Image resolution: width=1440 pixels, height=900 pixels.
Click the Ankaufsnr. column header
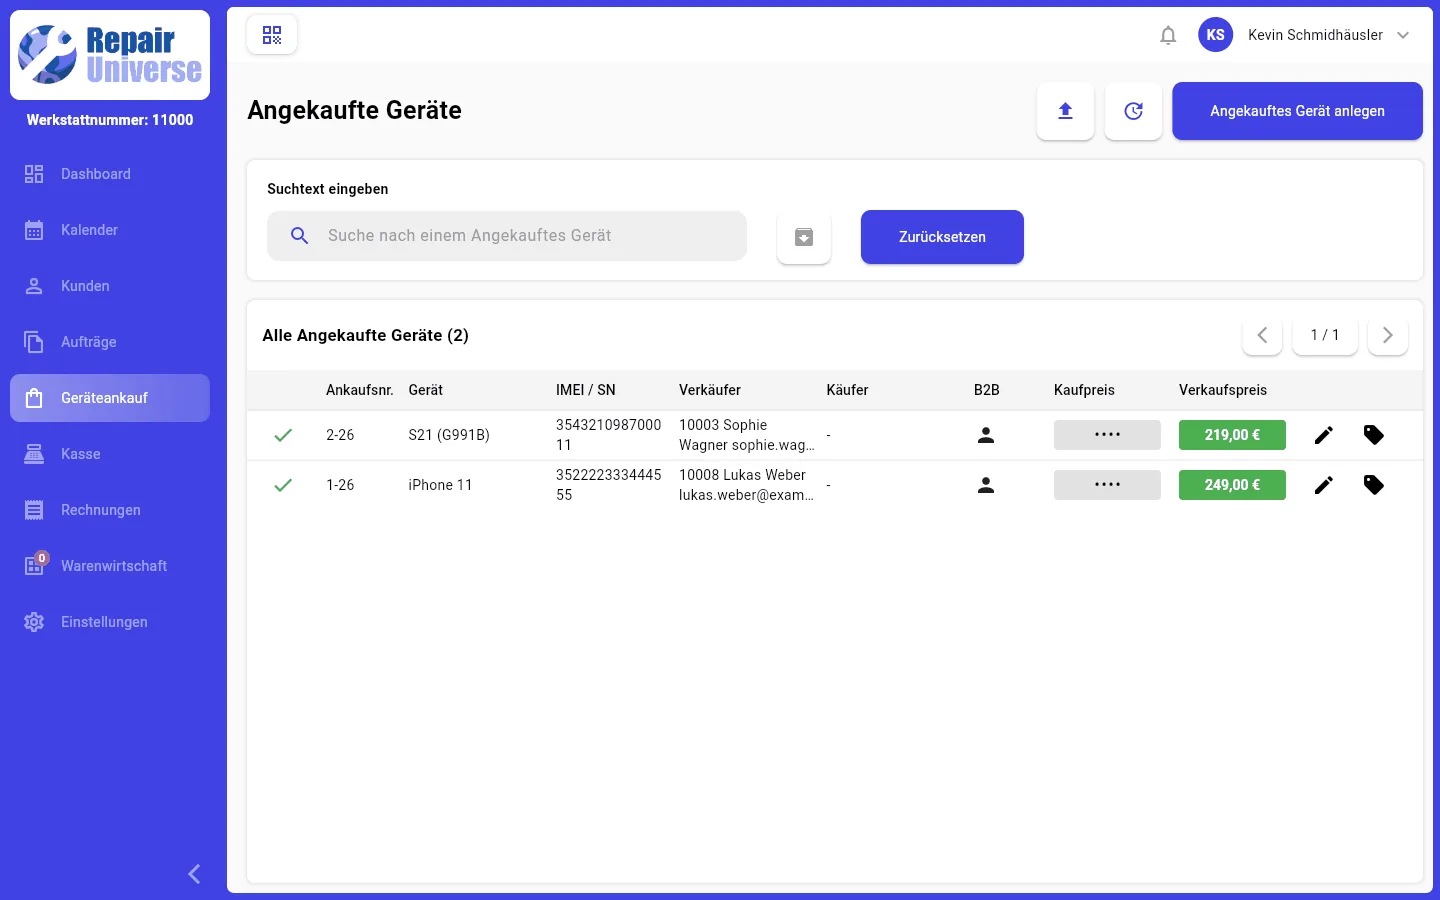click(x=360, y=390)
